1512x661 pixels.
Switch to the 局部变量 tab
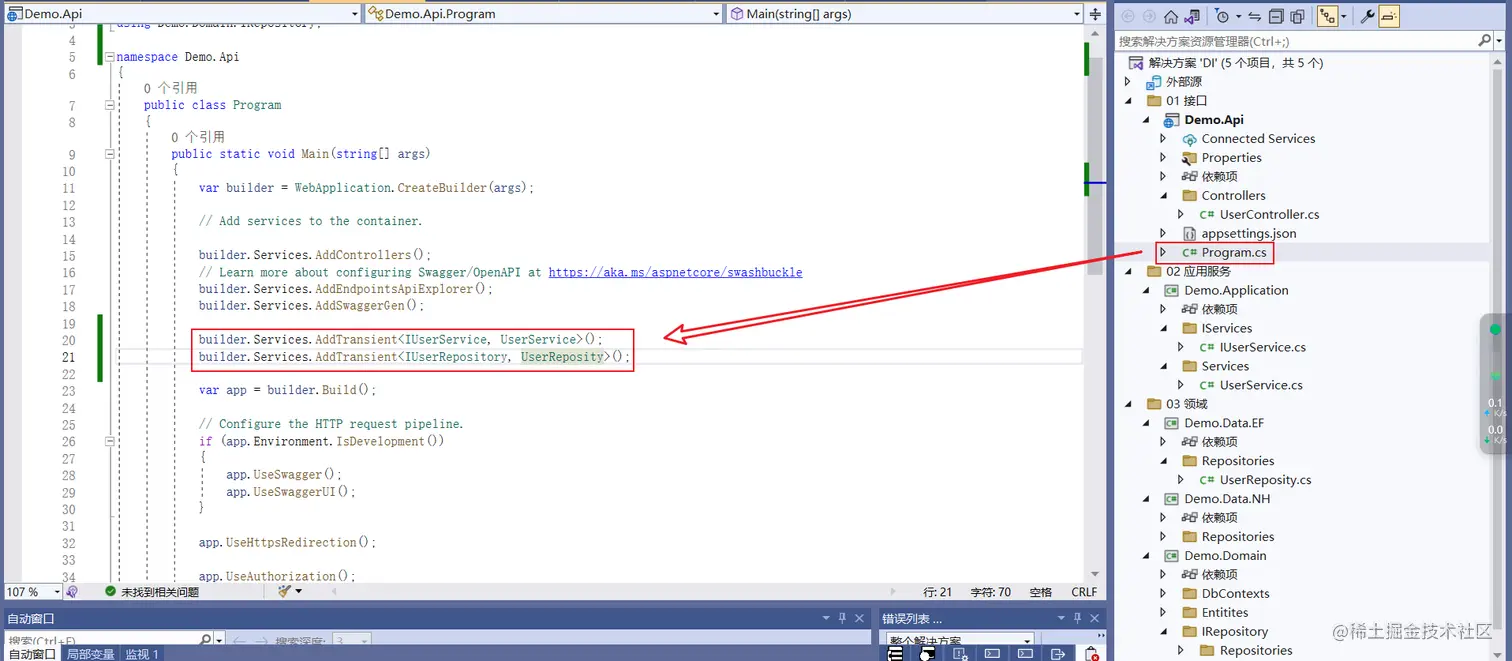pos(91,654)
